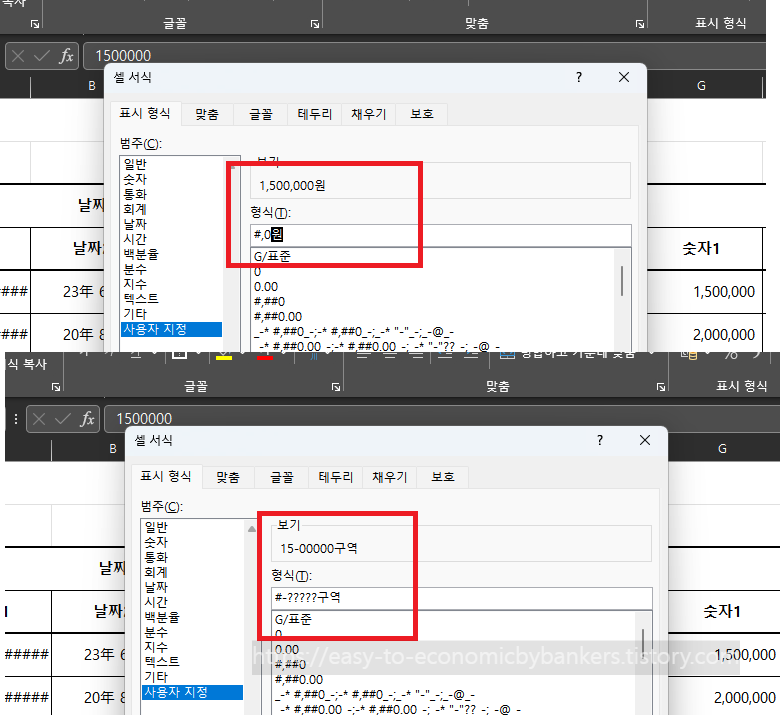
Task: Click format list scrollbar in dialog previewing 1,500,000원
Action: pos(622,281)
